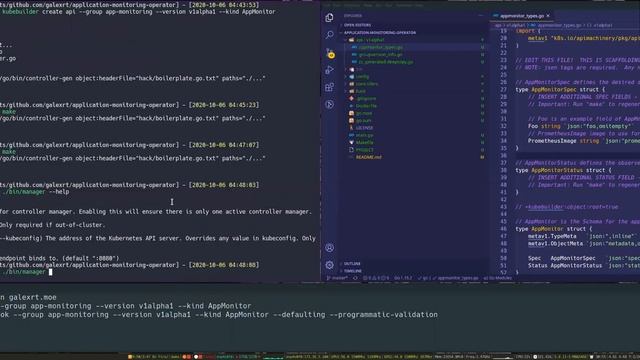Click the file icon beside groupversion_info.go
Screen dimensions: 640x360
tap(354, 55)
